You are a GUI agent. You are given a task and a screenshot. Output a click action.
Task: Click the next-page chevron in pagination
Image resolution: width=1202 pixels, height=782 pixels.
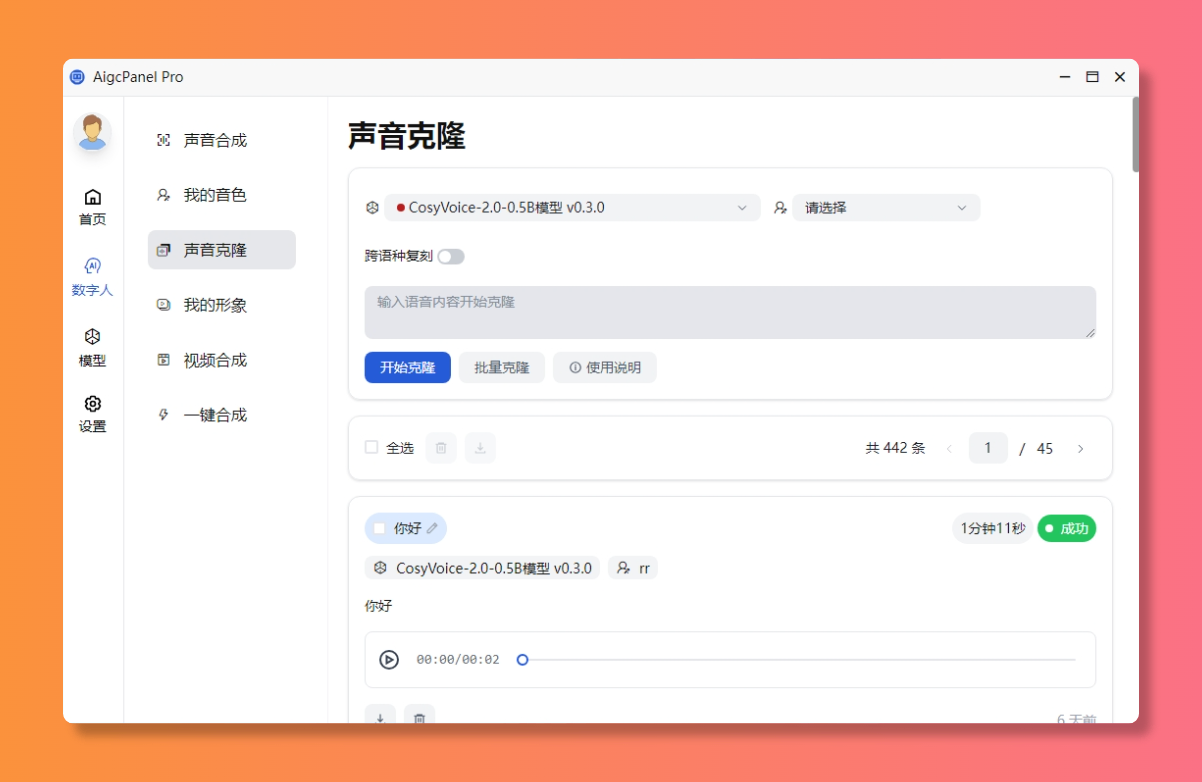point(1081,448)
